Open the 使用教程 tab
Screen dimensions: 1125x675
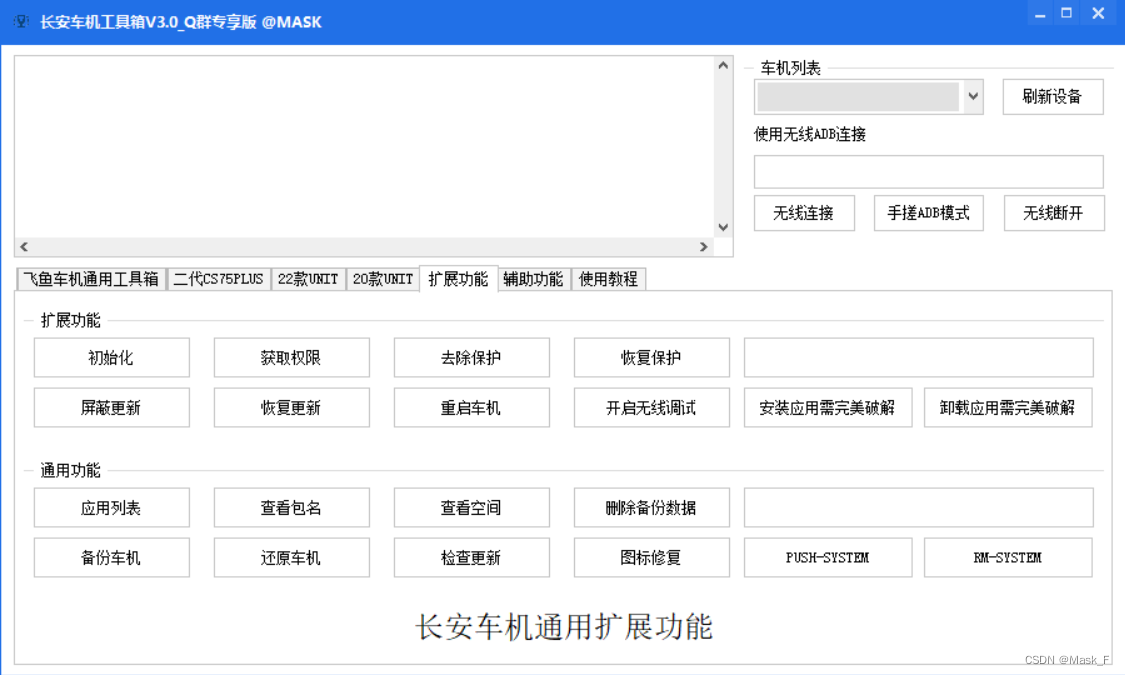[608, 279]
